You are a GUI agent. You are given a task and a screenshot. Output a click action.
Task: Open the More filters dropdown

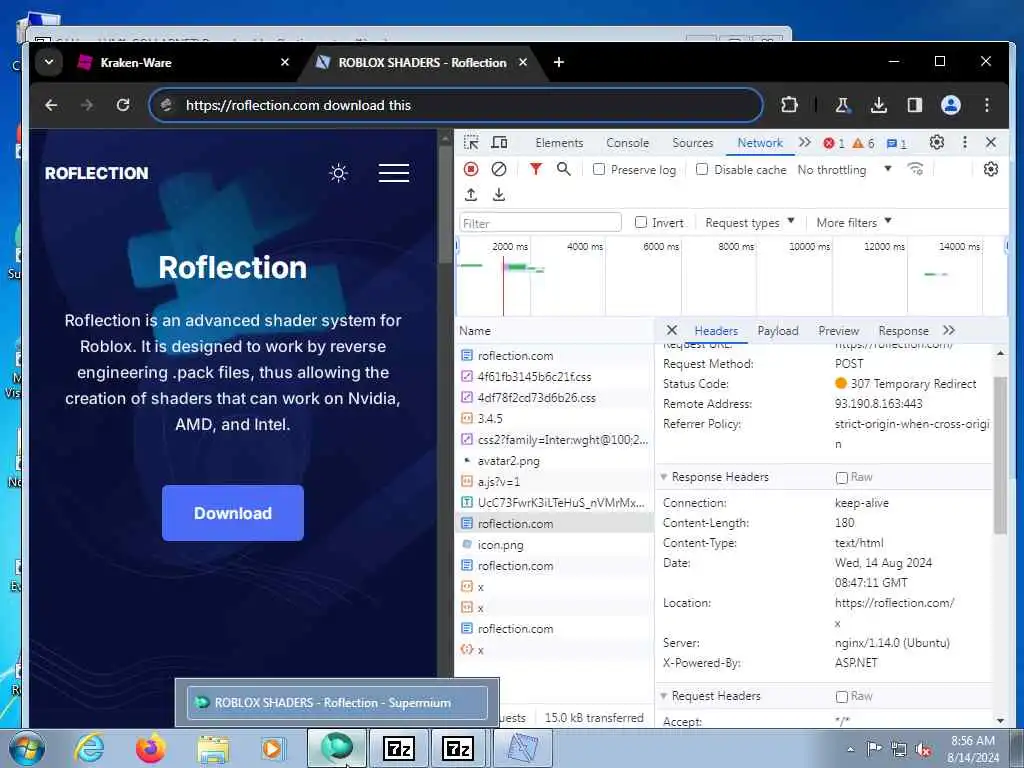pyautogui.click(x=854, y=223)
